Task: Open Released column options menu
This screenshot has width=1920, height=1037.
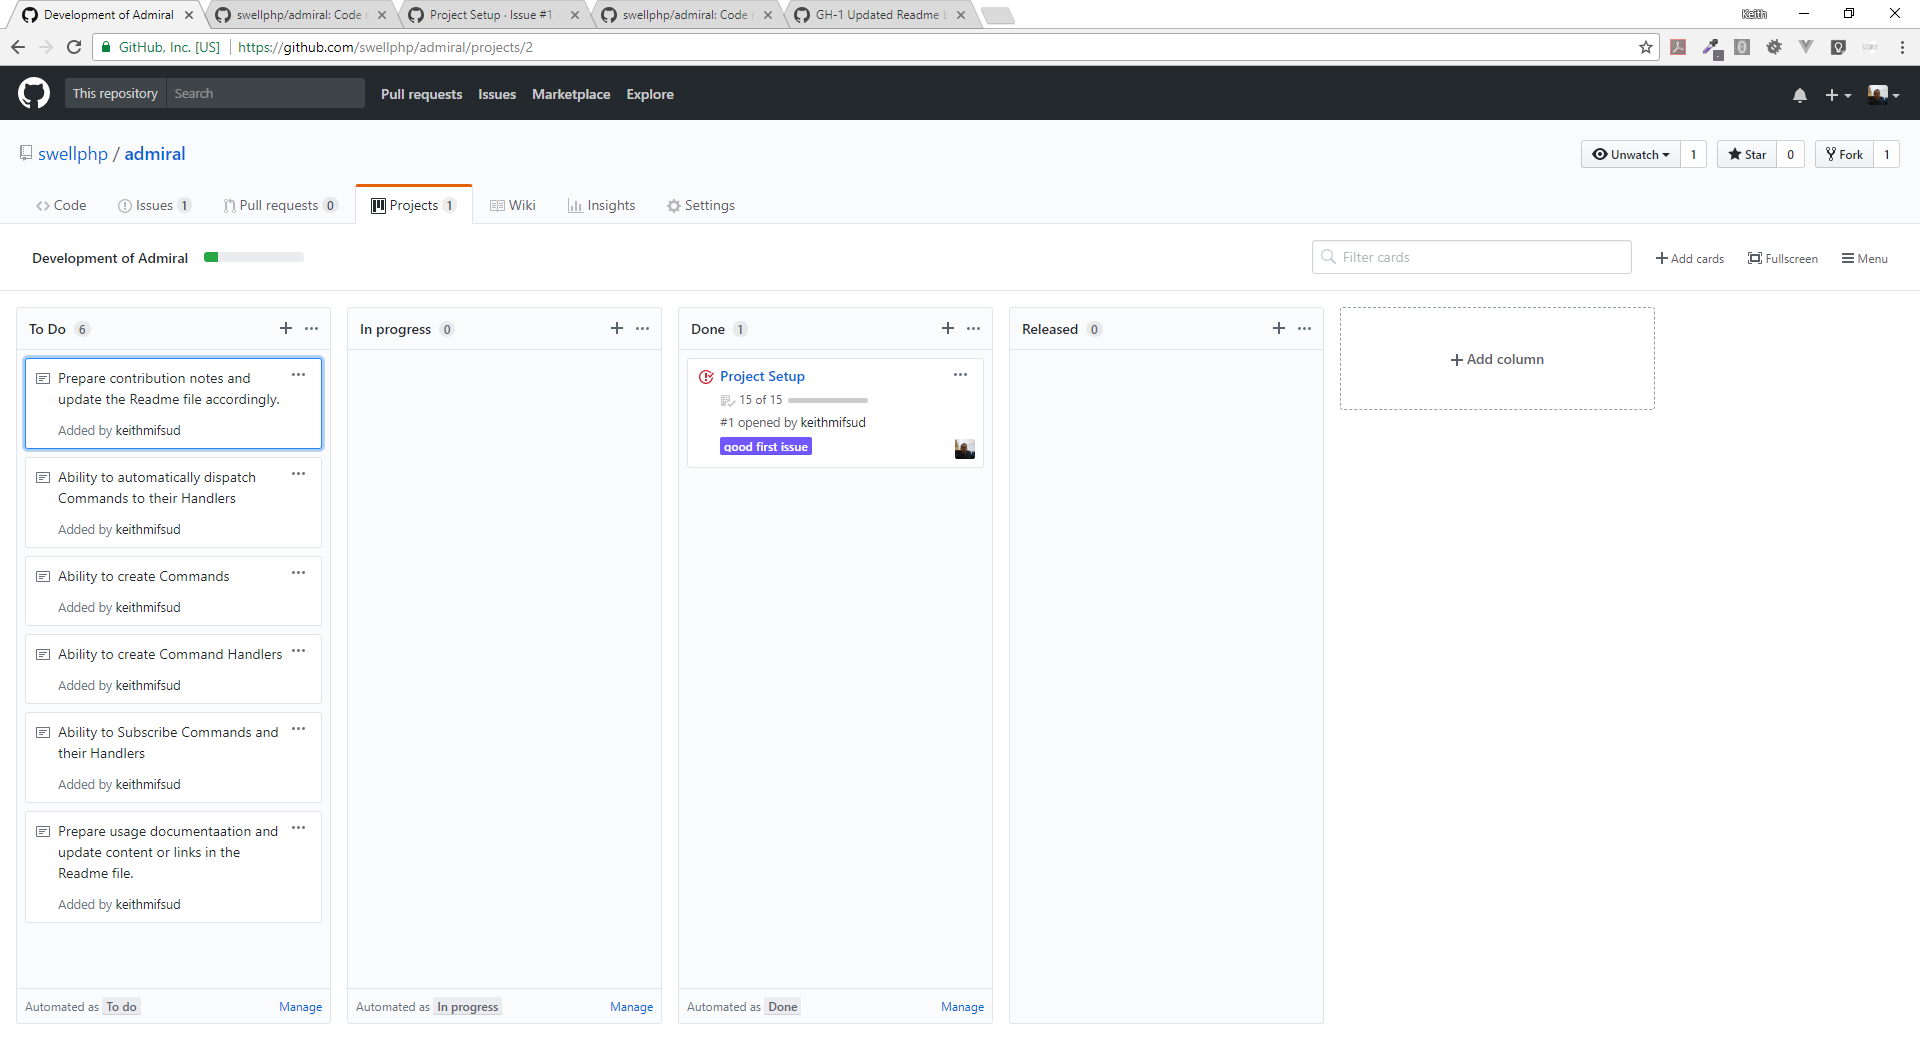Action: click(x=1305, y=328)
